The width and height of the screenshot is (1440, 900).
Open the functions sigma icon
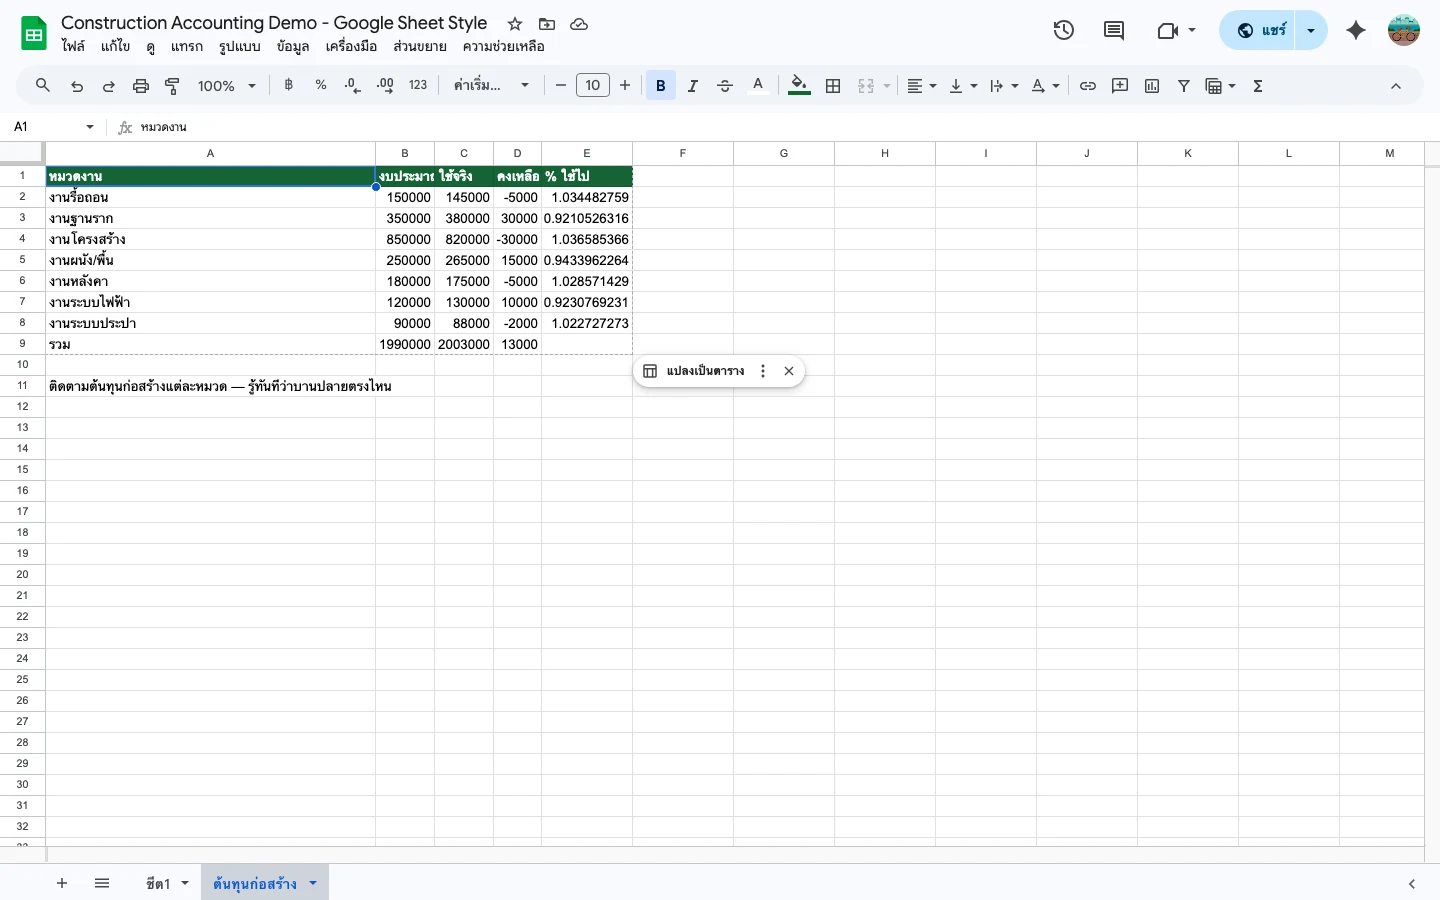1258,86
